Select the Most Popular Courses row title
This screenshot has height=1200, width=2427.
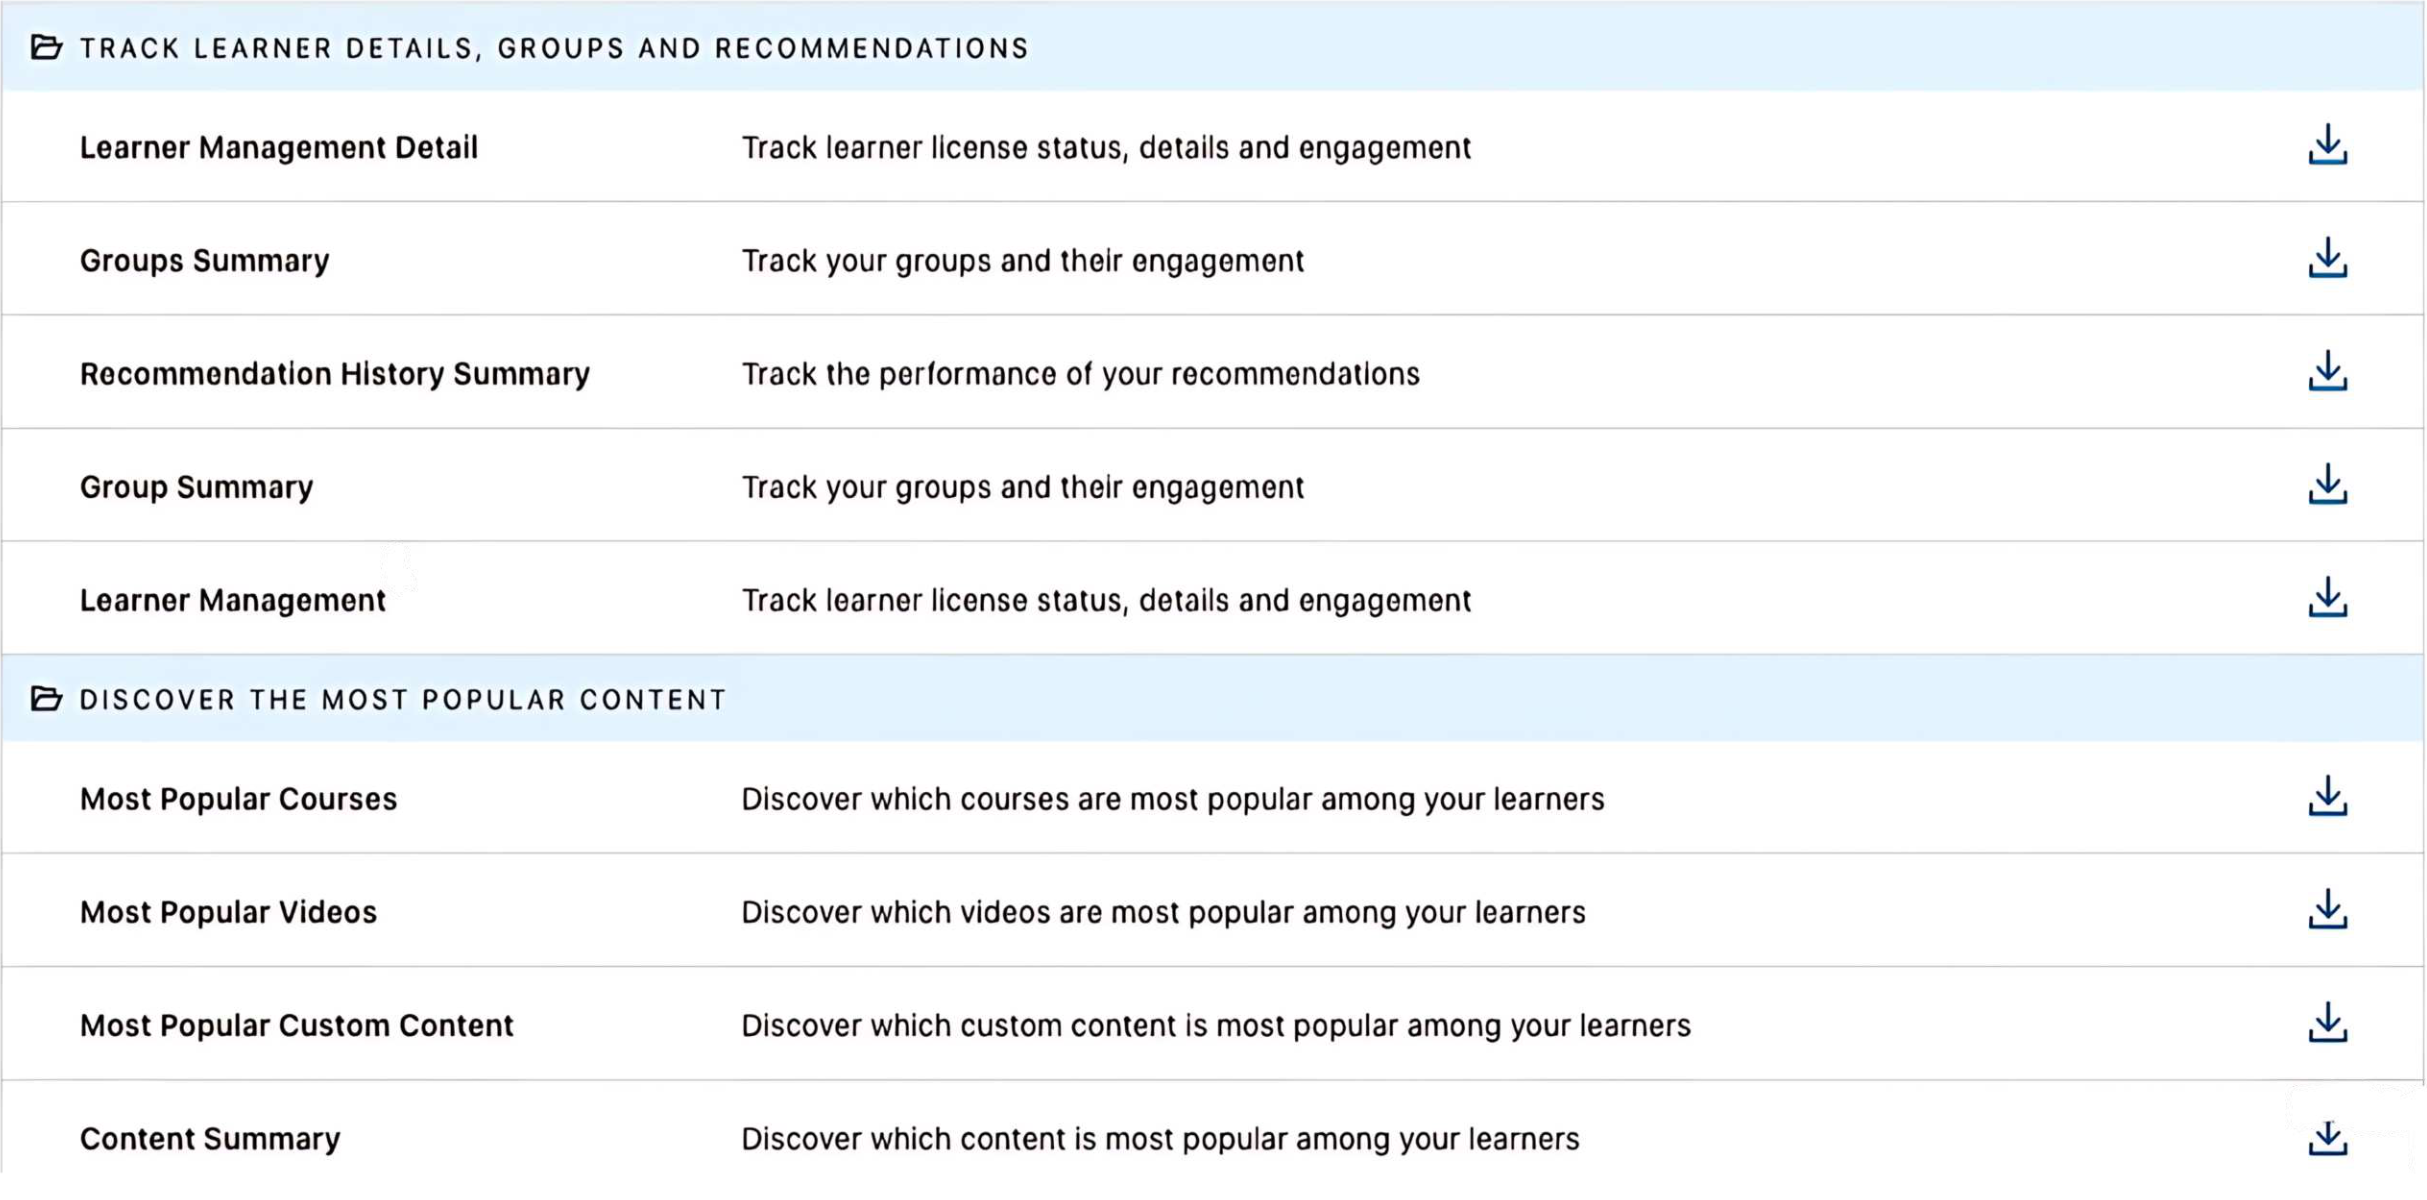pyautogui.click(x=238, y=799)
